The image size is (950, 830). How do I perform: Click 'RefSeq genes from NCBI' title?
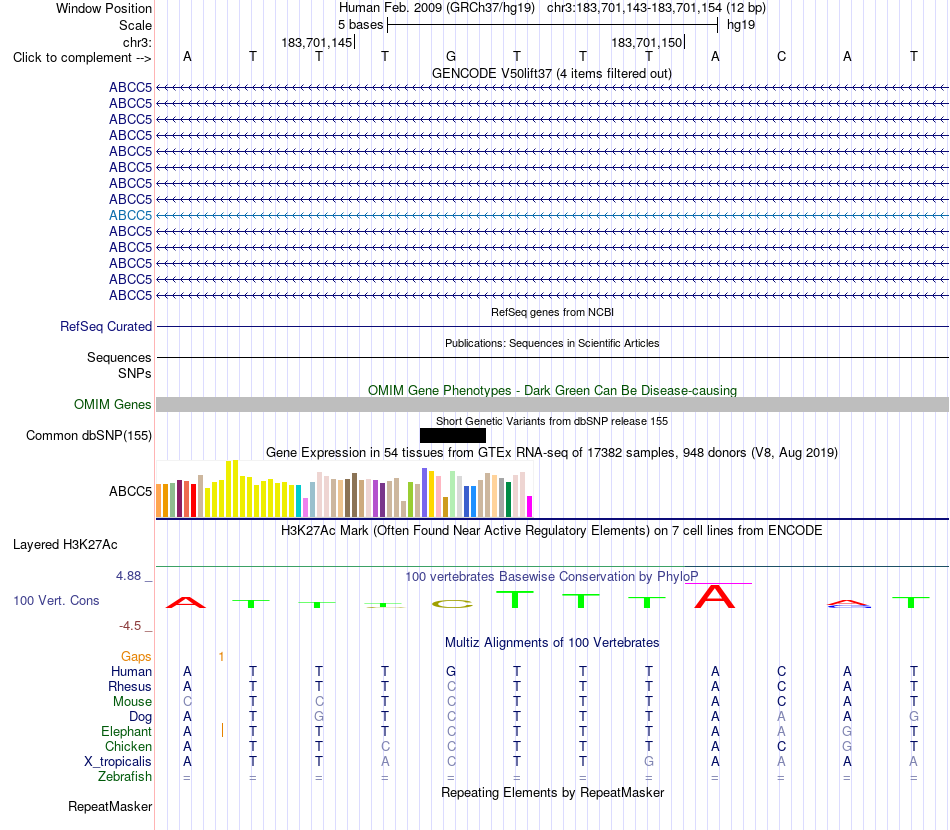coord(552,312)
